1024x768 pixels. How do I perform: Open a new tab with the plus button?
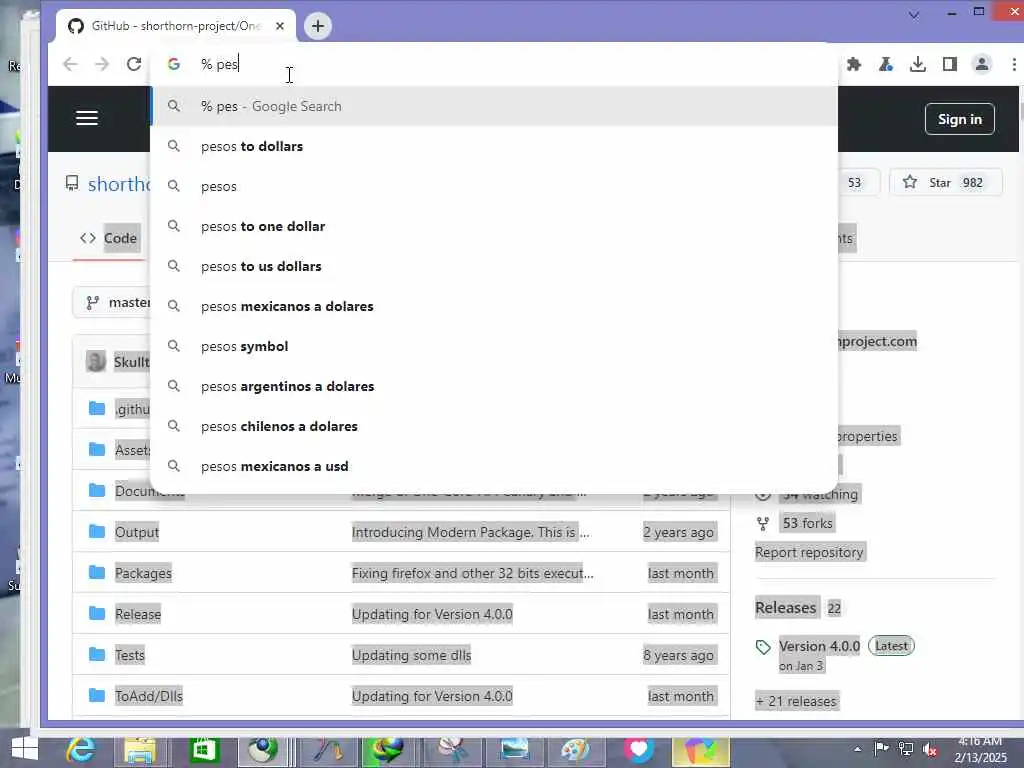tap(318, 26)
